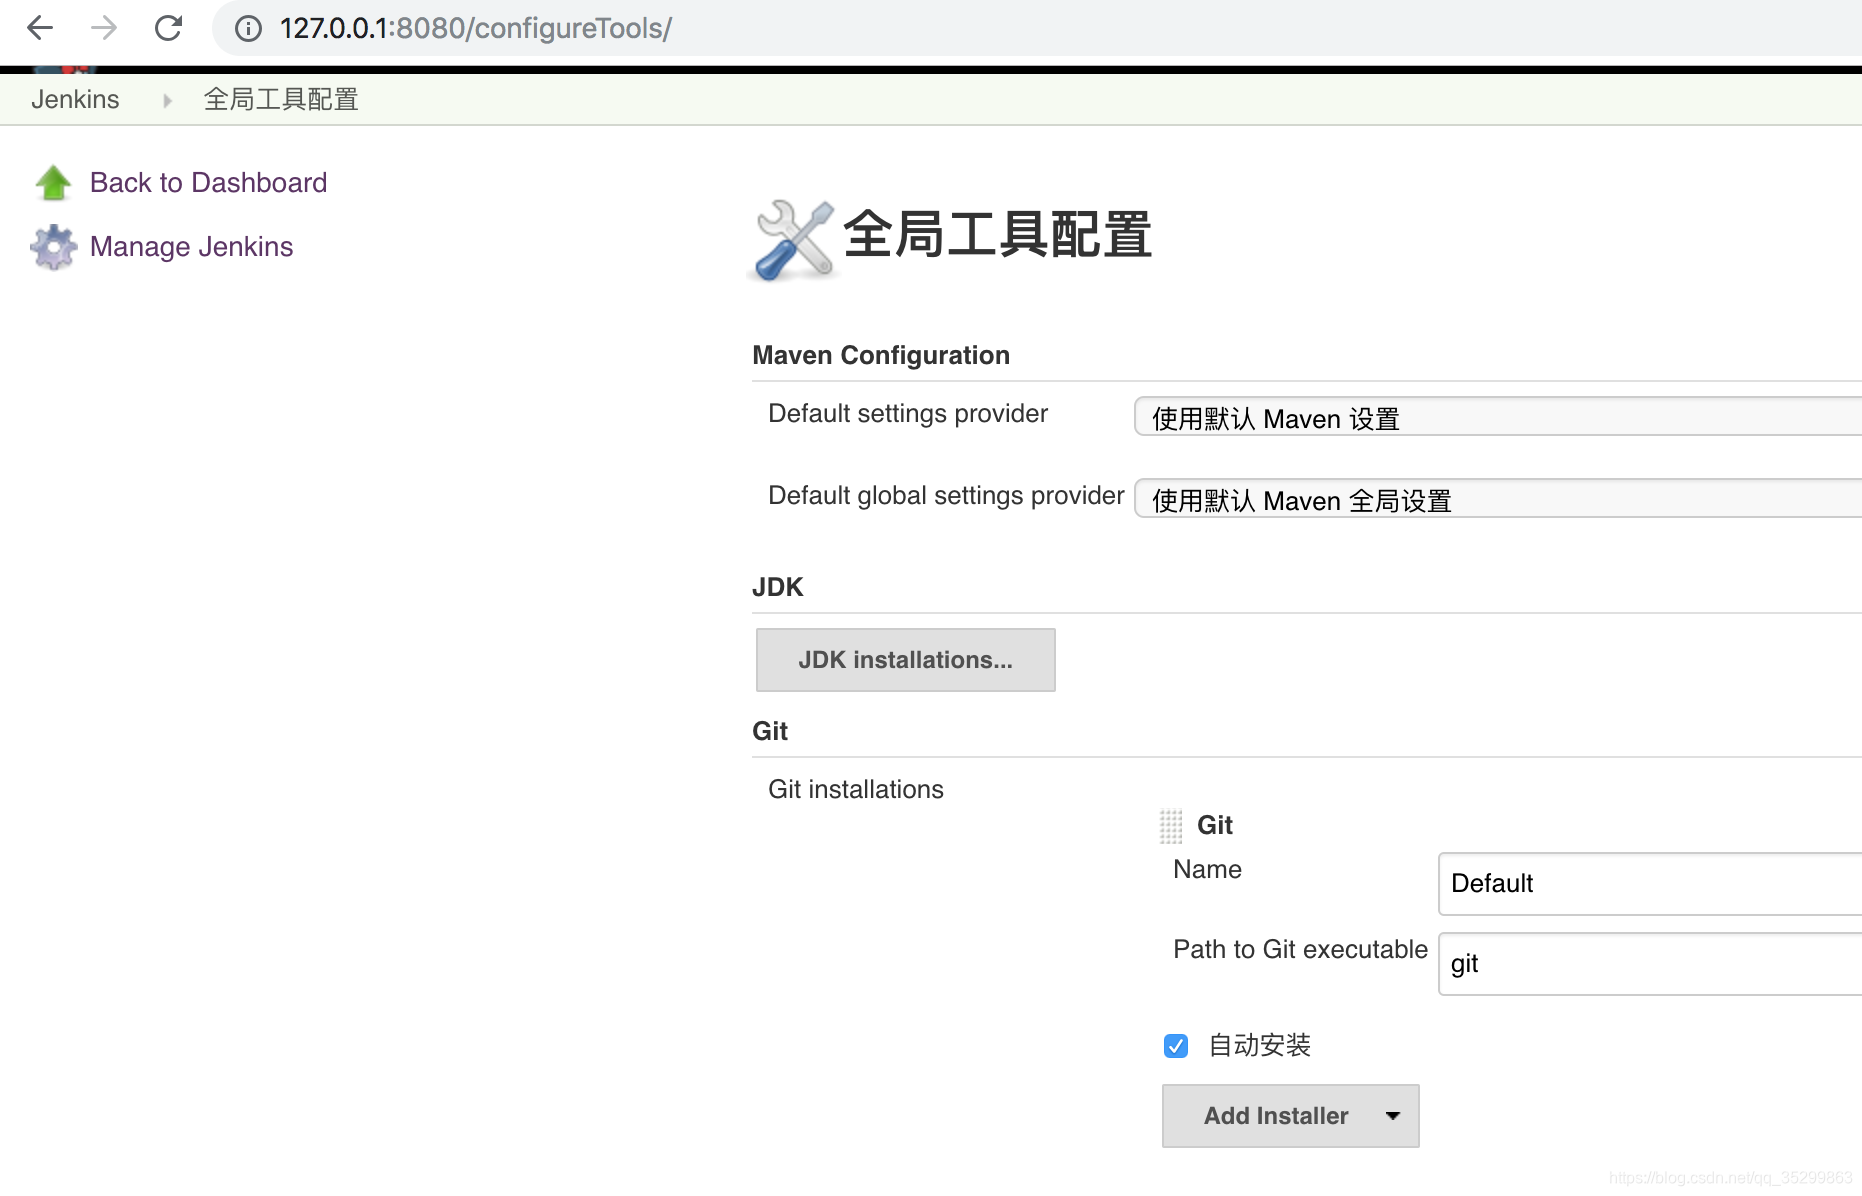Click the breadcrumb arrow after Jenkins

(x=167, y=100)
